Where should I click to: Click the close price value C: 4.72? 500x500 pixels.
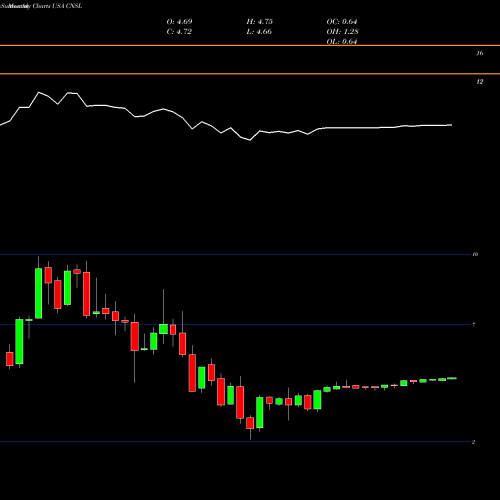[179, 32]
